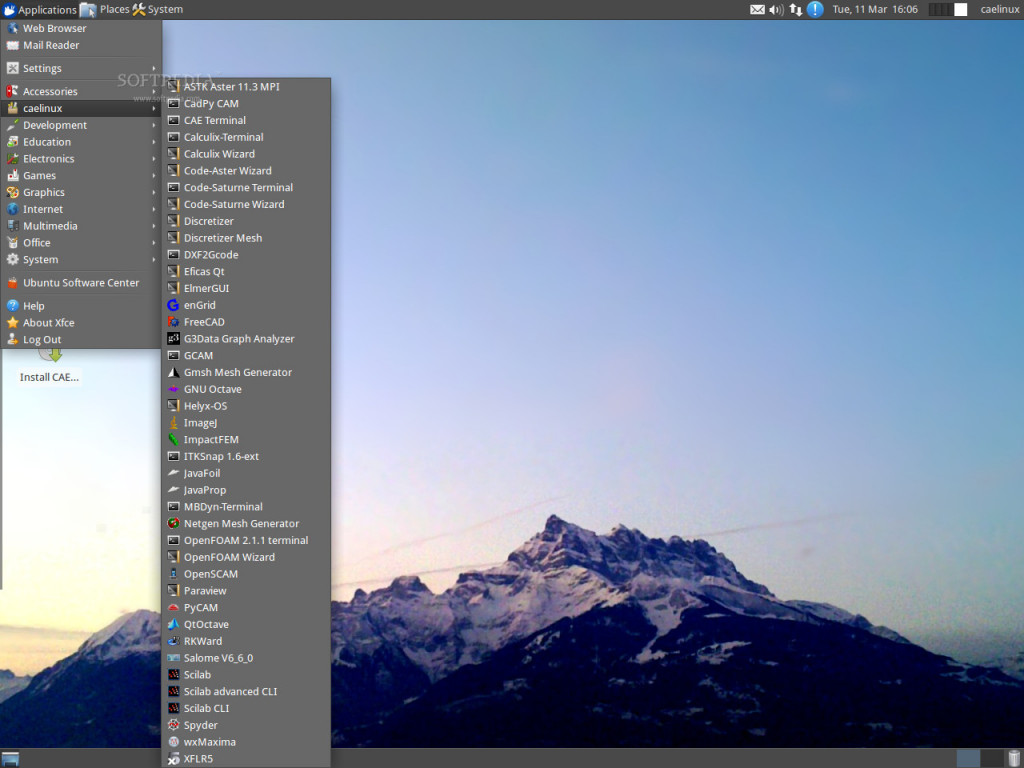1024x768 pixels.
Task: Expand the Graphics submenu arrow
Action: point(154,193)
